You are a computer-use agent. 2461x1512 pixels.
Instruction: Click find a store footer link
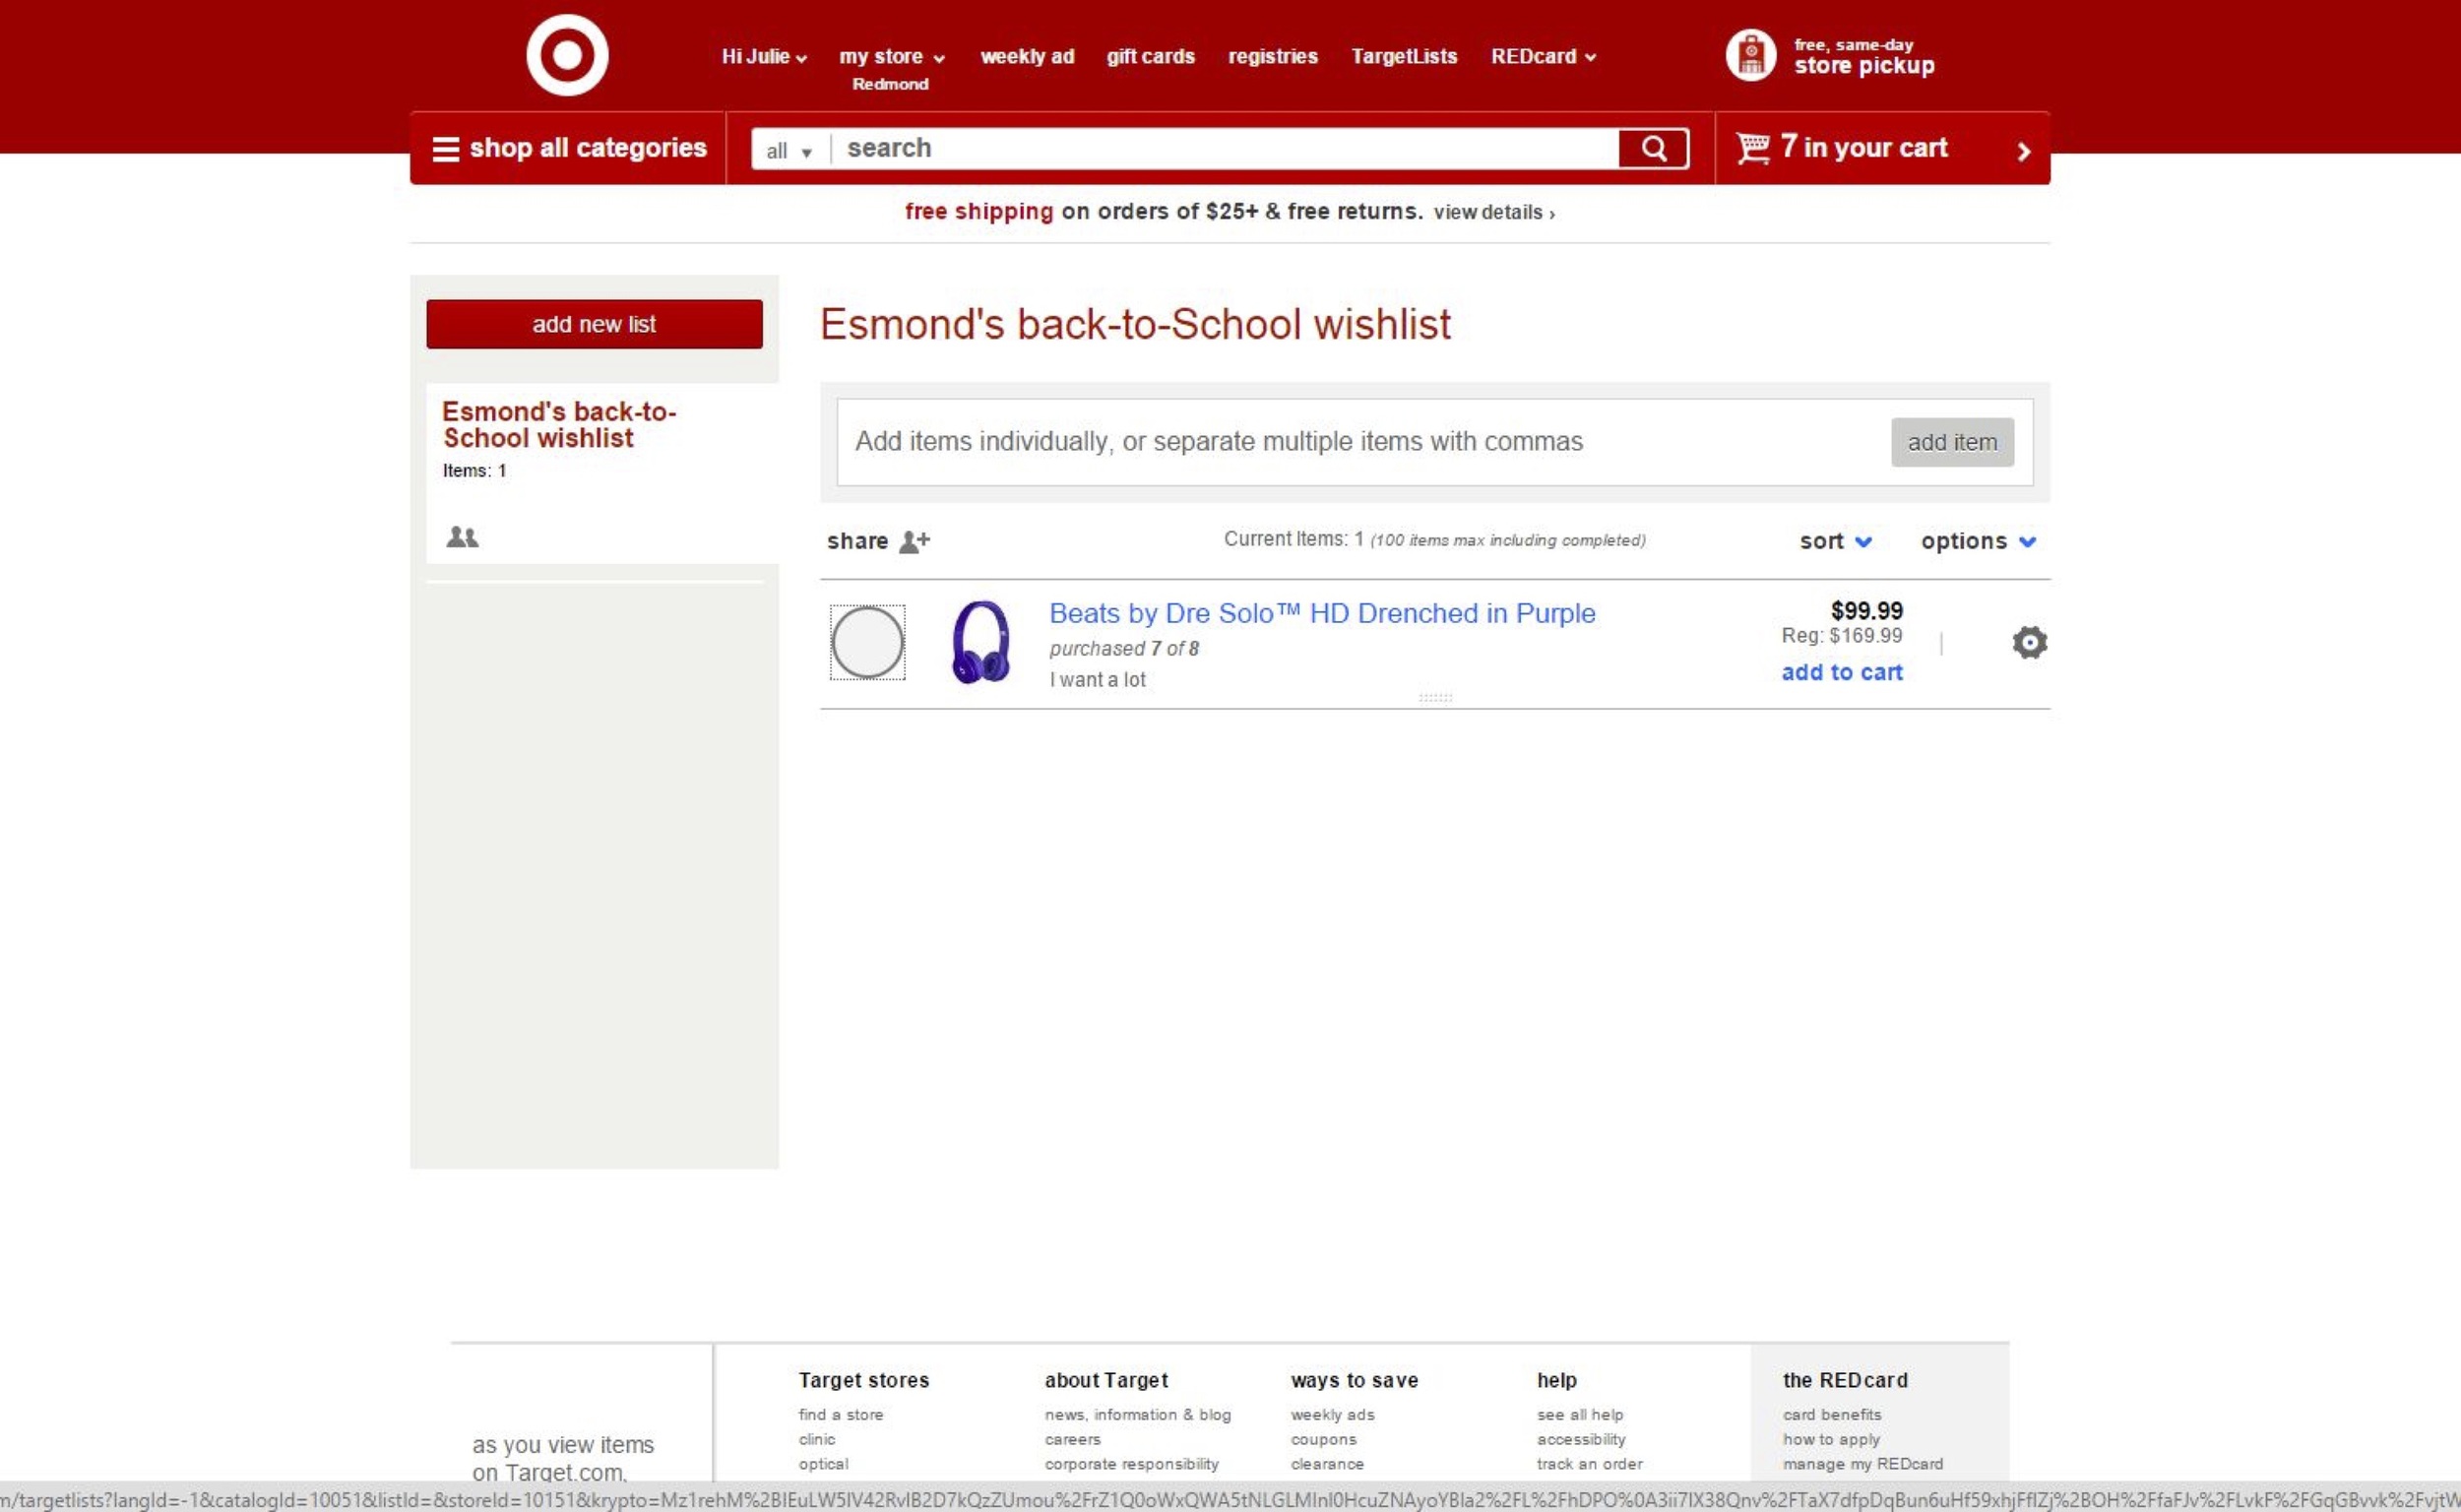(x=840, y=1414)
